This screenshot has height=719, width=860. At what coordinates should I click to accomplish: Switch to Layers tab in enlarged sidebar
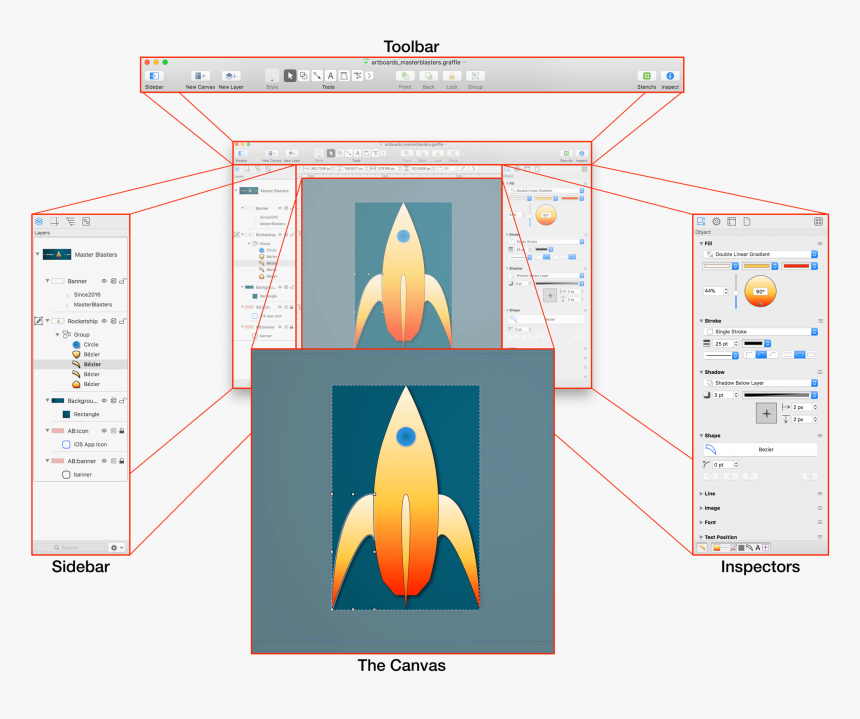[39, 222]
